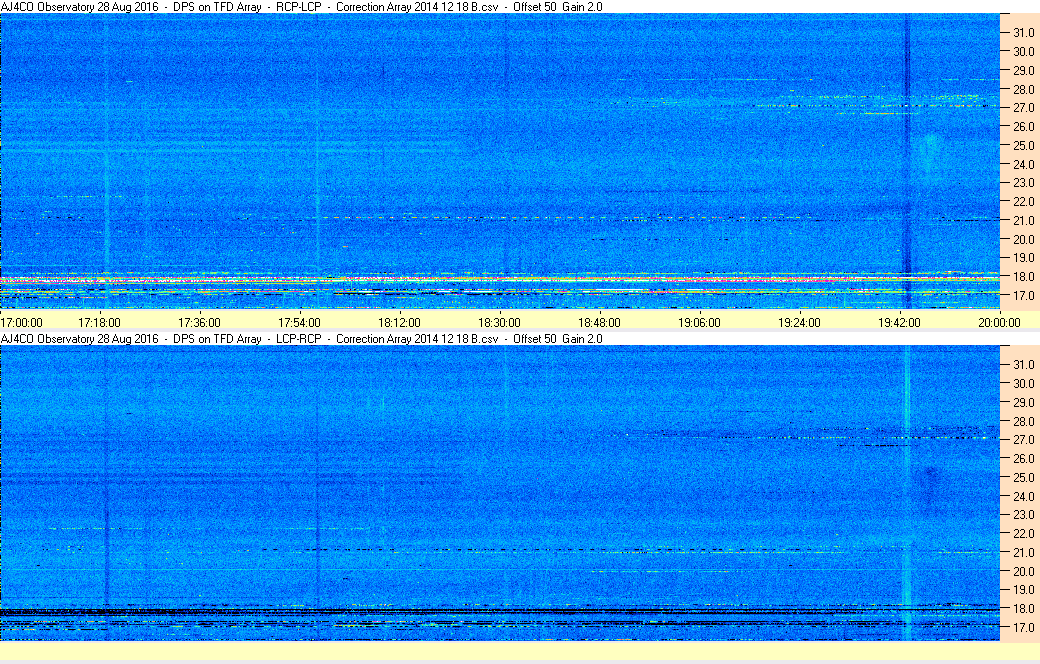This screenshot has width=1040, height=664.
Task: Select the 24.0 frequency label on LCP-RCP plot
Action: pos(1023,496)
